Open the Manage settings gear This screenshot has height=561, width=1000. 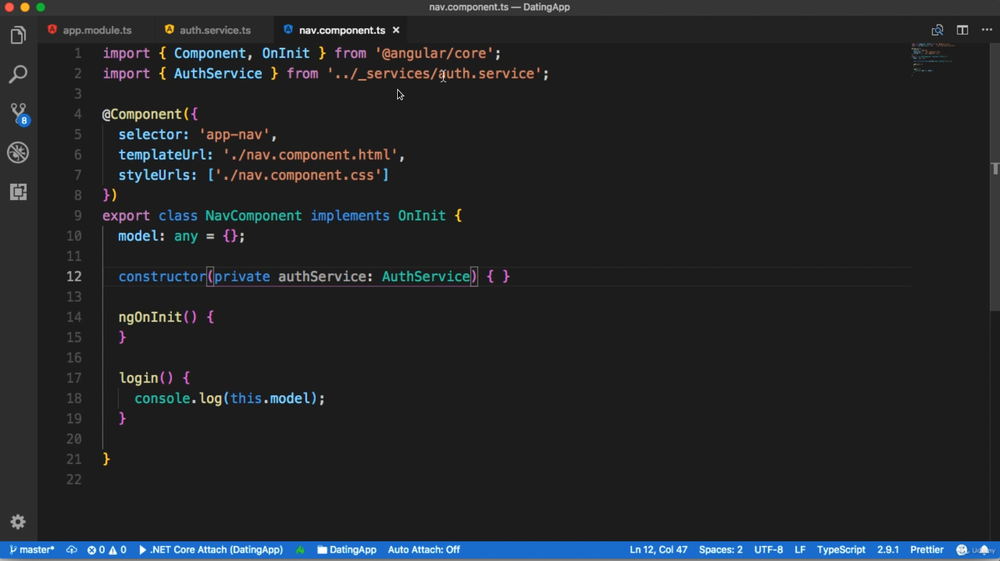[x=18, y=521]
